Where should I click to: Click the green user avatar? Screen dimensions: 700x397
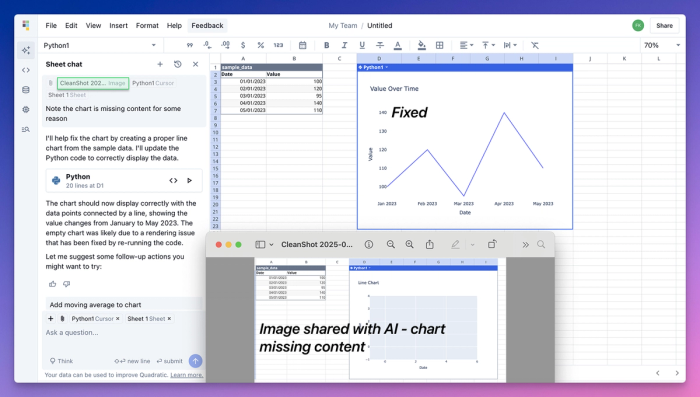[x=638, y=25]
